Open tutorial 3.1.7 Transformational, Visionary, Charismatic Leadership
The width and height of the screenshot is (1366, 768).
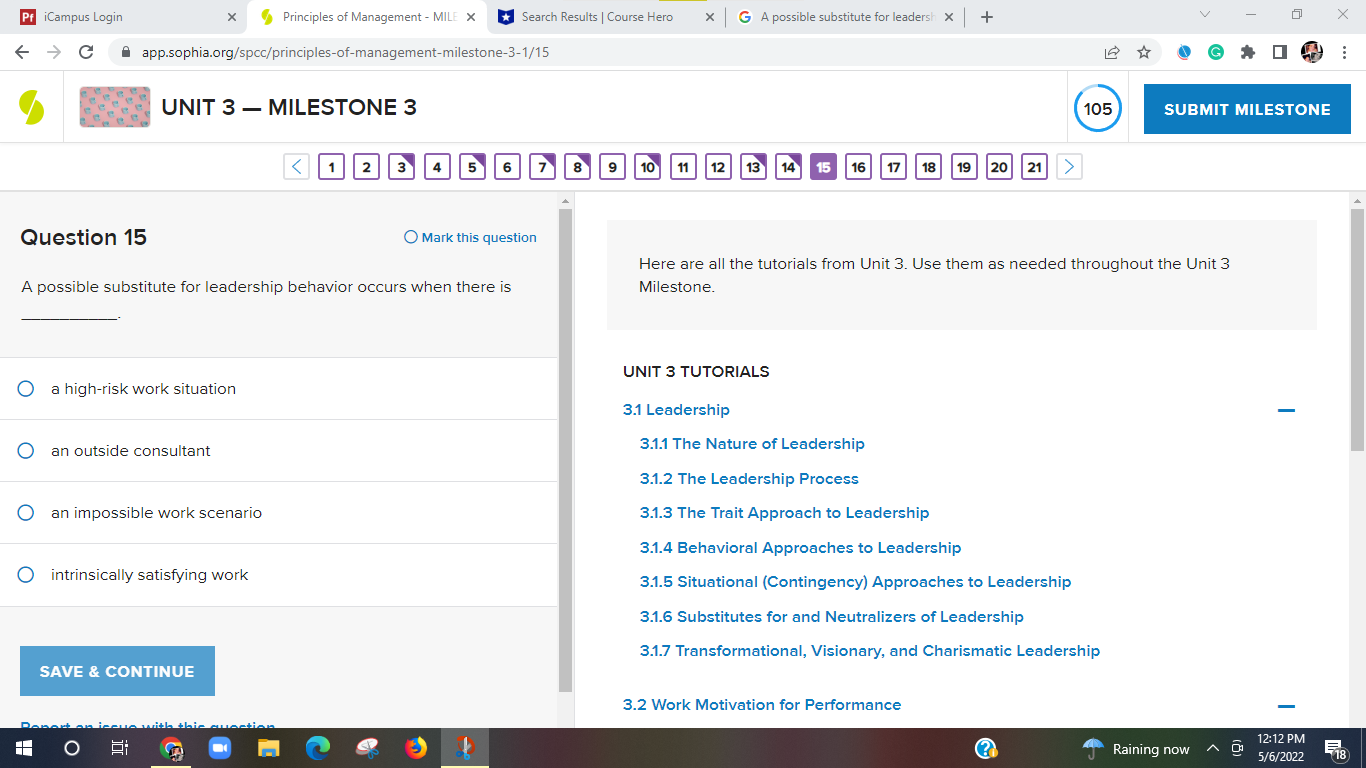[x=870, y=651]
